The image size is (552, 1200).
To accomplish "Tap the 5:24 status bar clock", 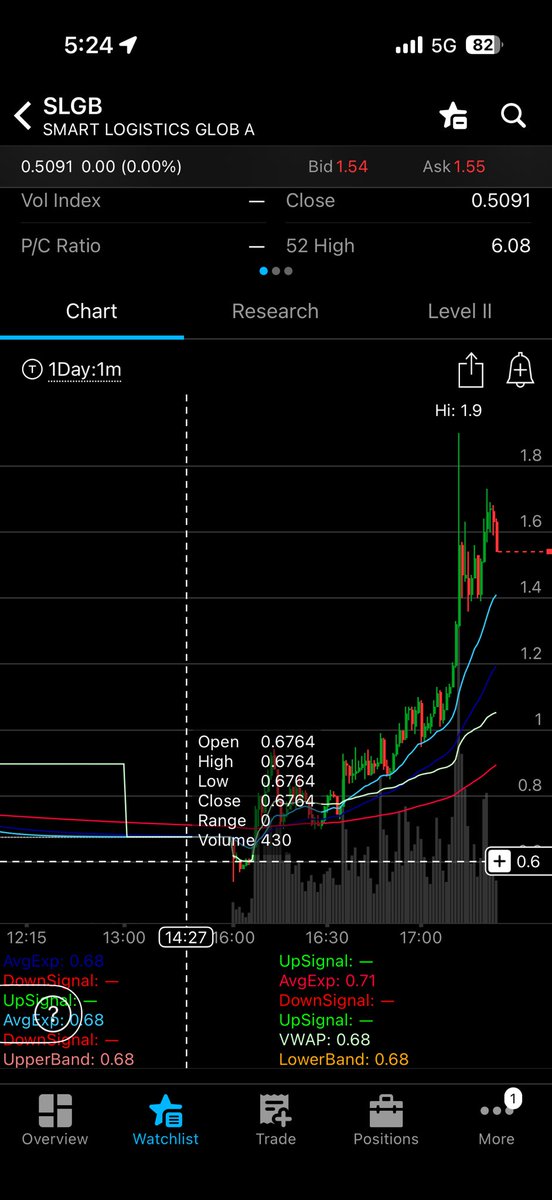I will pos(87,45).
